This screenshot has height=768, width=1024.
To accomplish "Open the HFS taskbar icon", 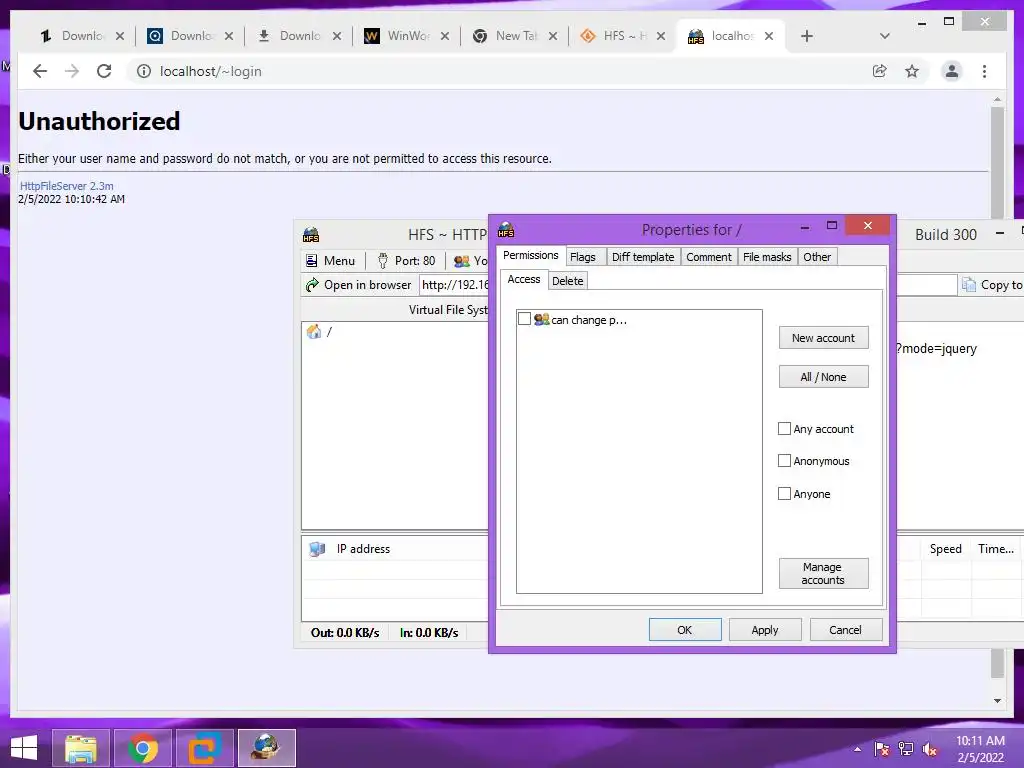I will 266,748.
